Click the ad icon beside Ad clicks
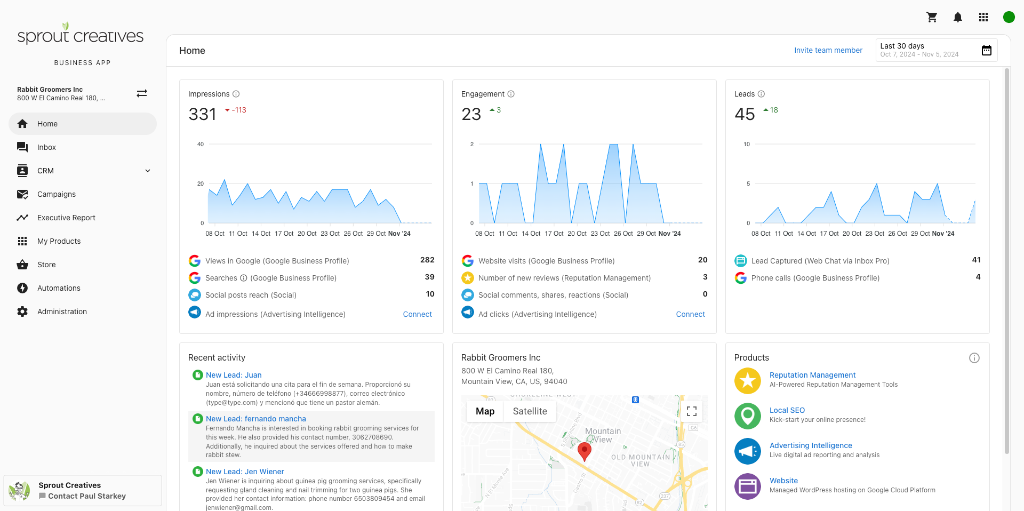 pos(467,312)
